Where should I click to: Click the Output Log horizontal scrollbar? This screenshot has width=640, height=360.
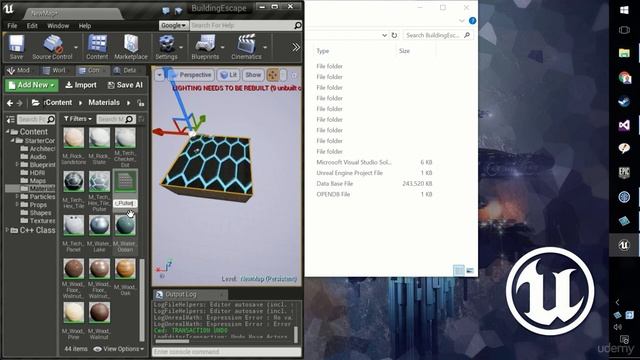[x=172, y=341]
